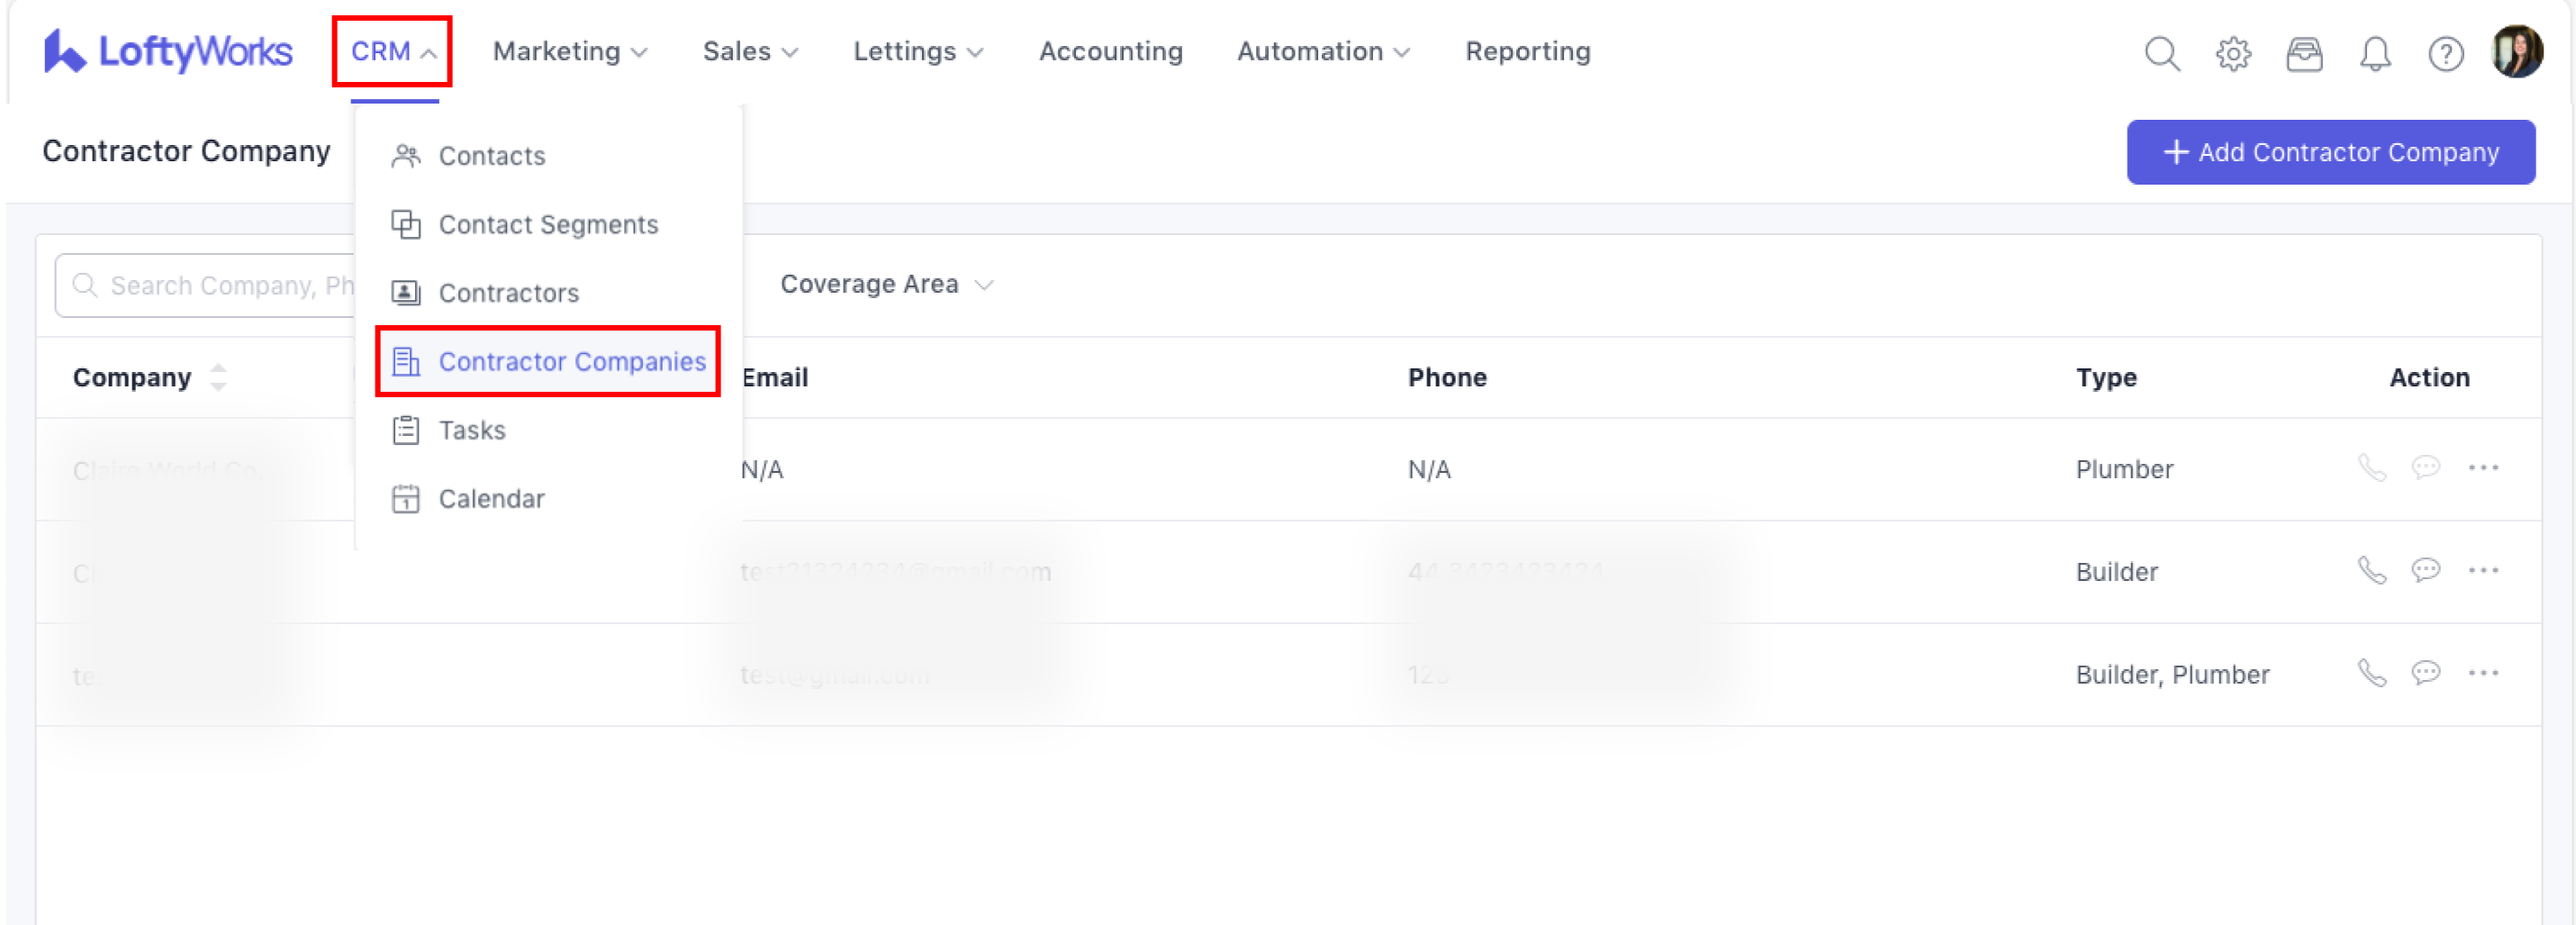Open the Lettings dropdown menu
The width and height of the screenshot is (2576, 925).
tap(917, 51)
